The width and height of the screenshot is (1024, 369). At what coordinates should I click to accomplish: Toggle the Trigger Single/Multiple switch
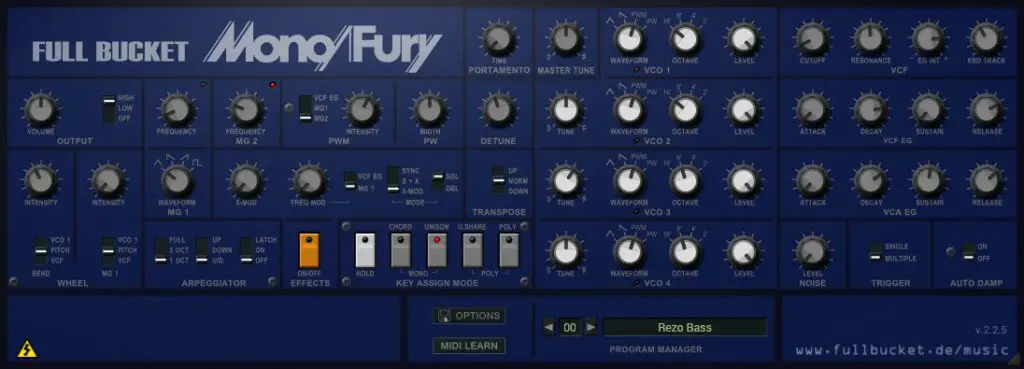click(x=875, y=253)
